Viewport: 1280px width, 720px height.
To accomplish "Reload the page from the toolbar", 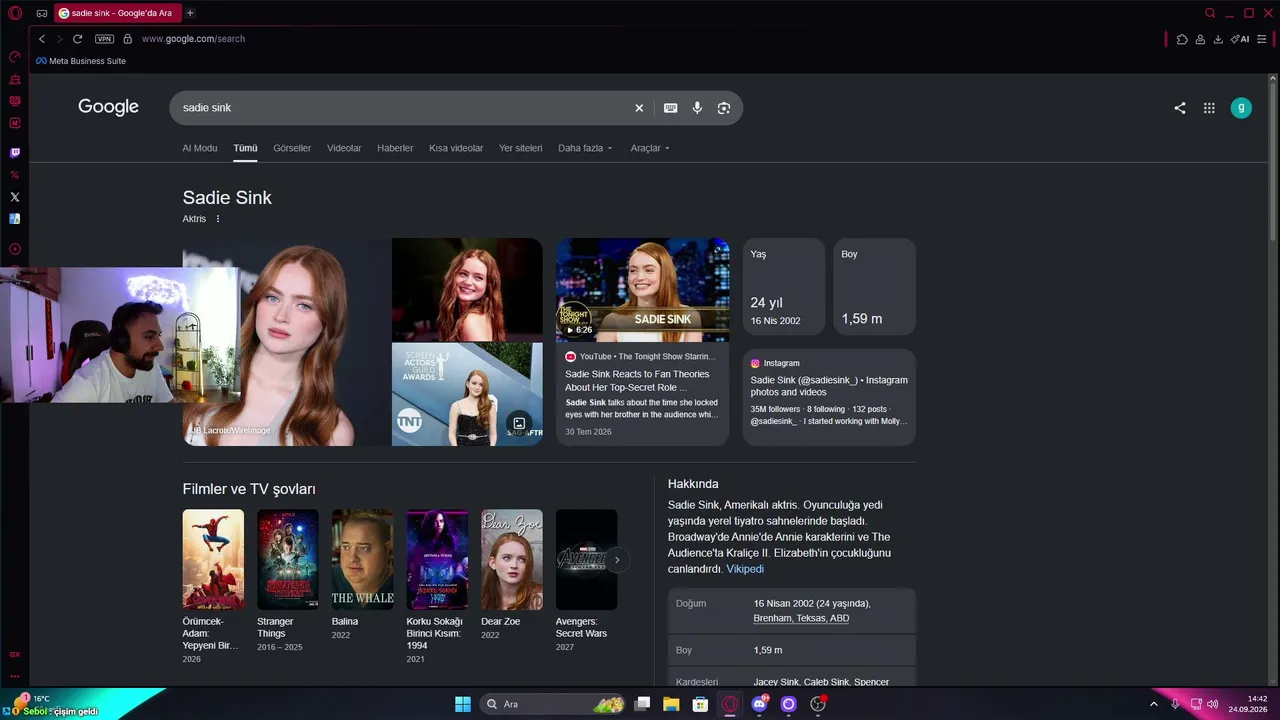I will click(77, 39).
